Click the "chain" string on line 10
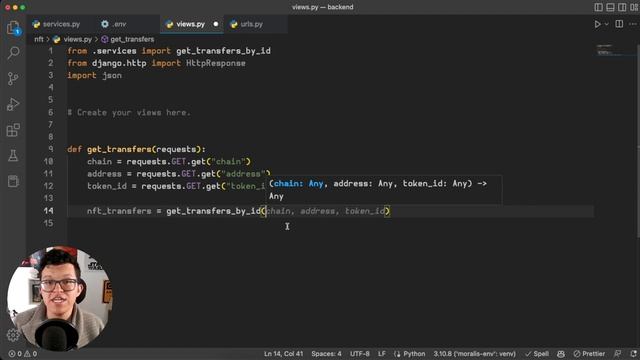The width and height of the screenshot is (640, 360). (229, 162)
